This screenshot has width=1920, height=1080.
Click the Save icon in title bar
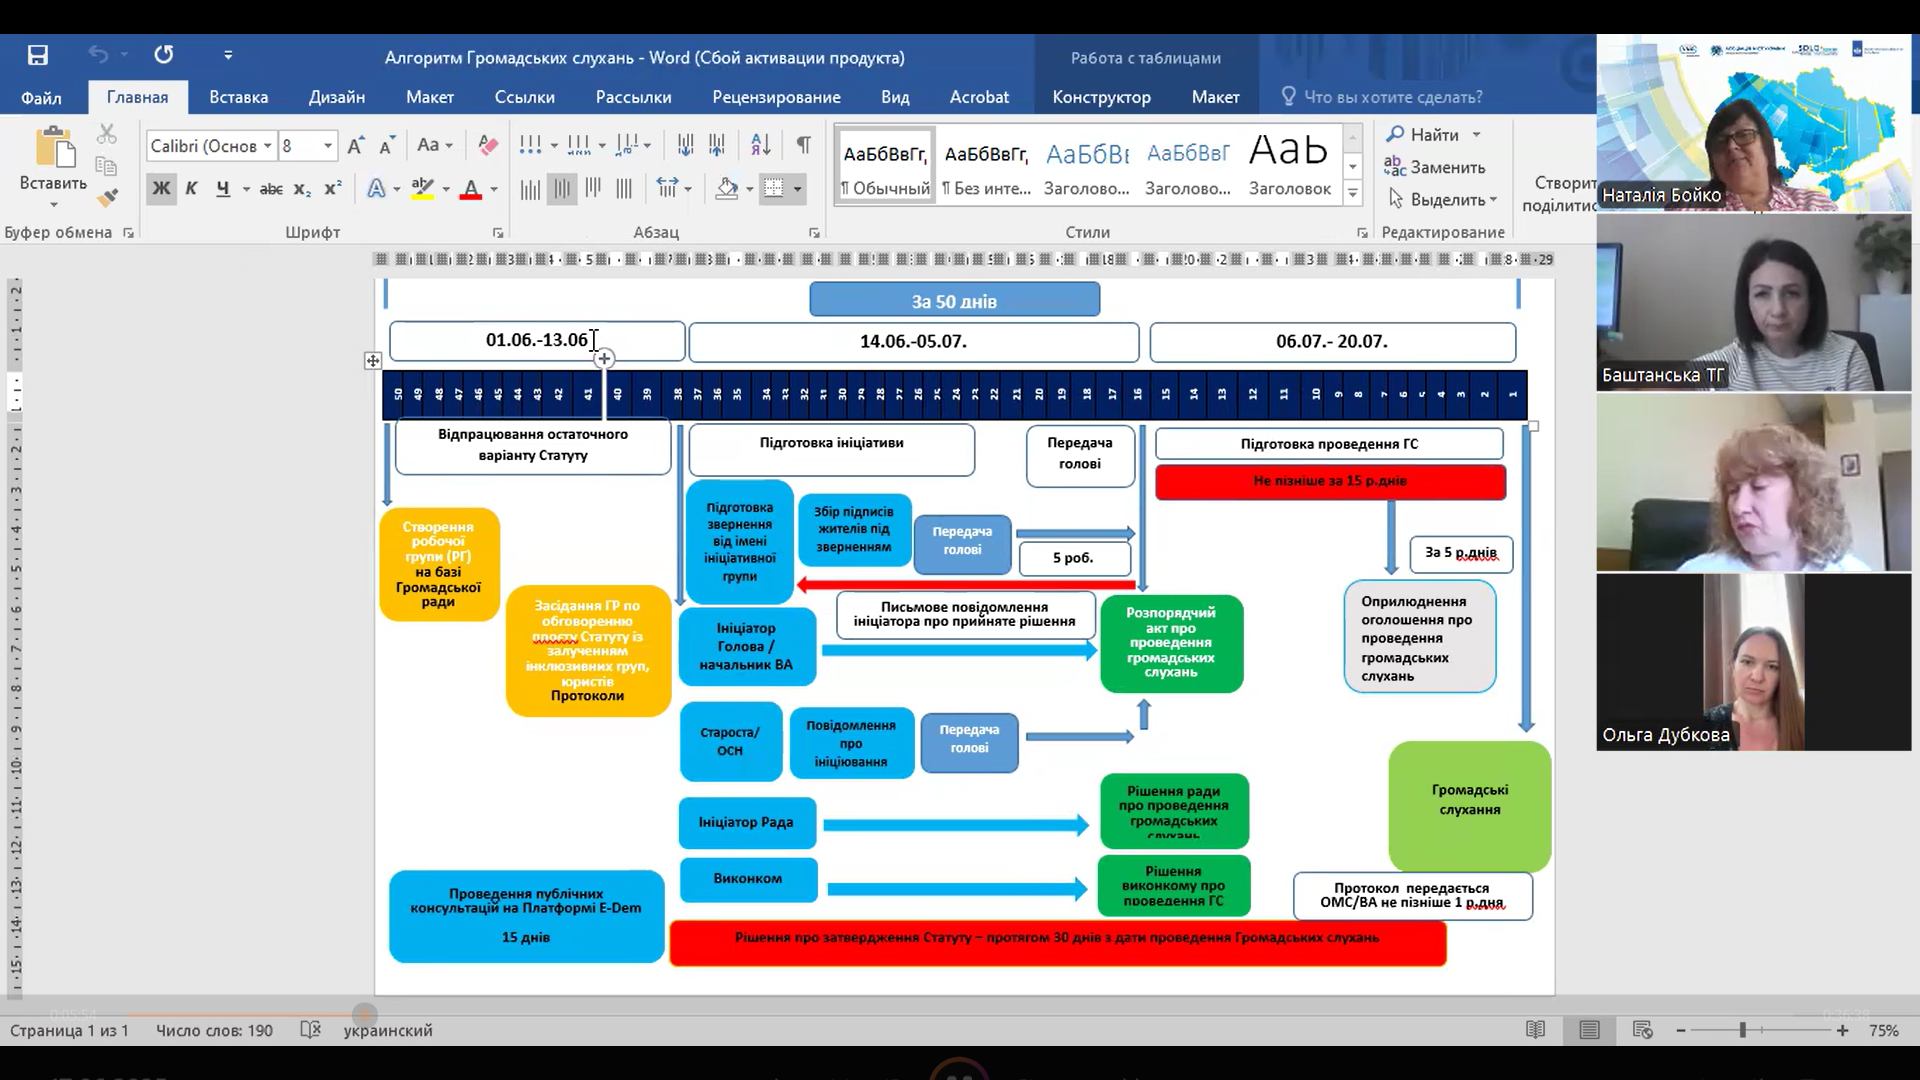click(x=37, y=55)
